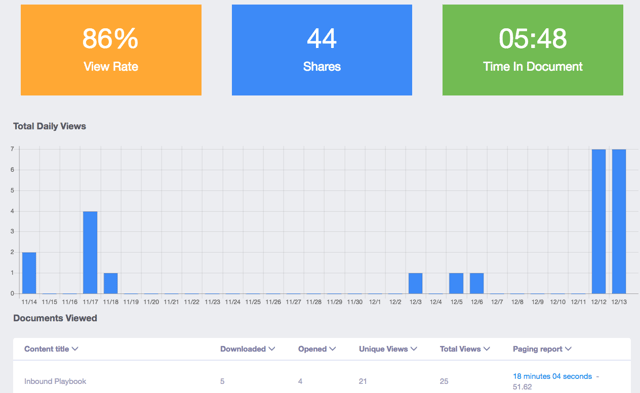Screen dimensions: 640x393
Task: Click the 12/6 bar in the chart
Action: point(477,283)
